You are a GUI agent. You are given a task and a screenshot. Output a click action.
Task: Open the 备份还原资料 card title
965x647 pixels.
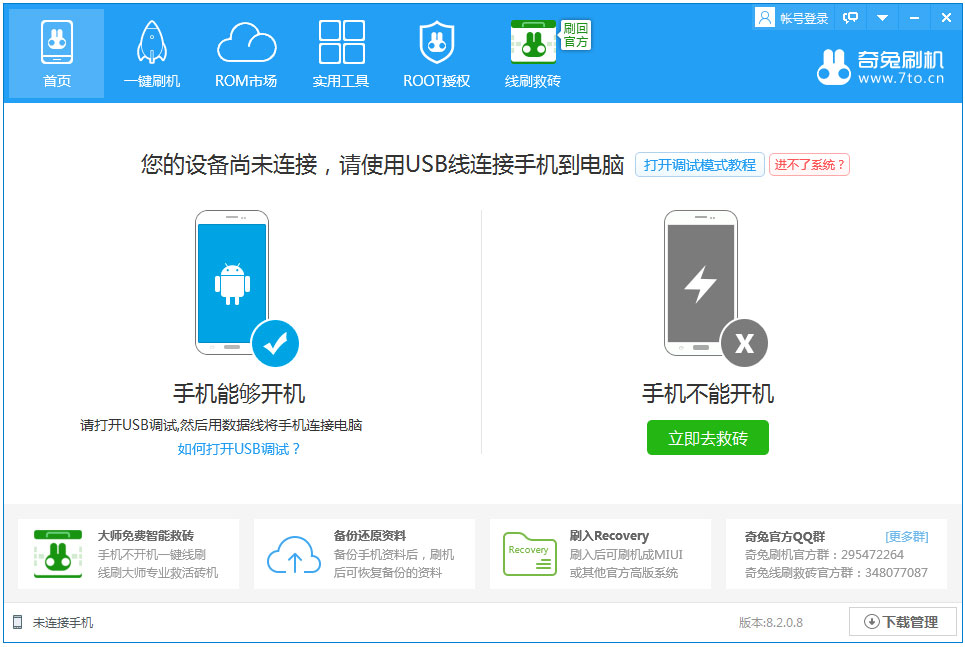[370, 536]
